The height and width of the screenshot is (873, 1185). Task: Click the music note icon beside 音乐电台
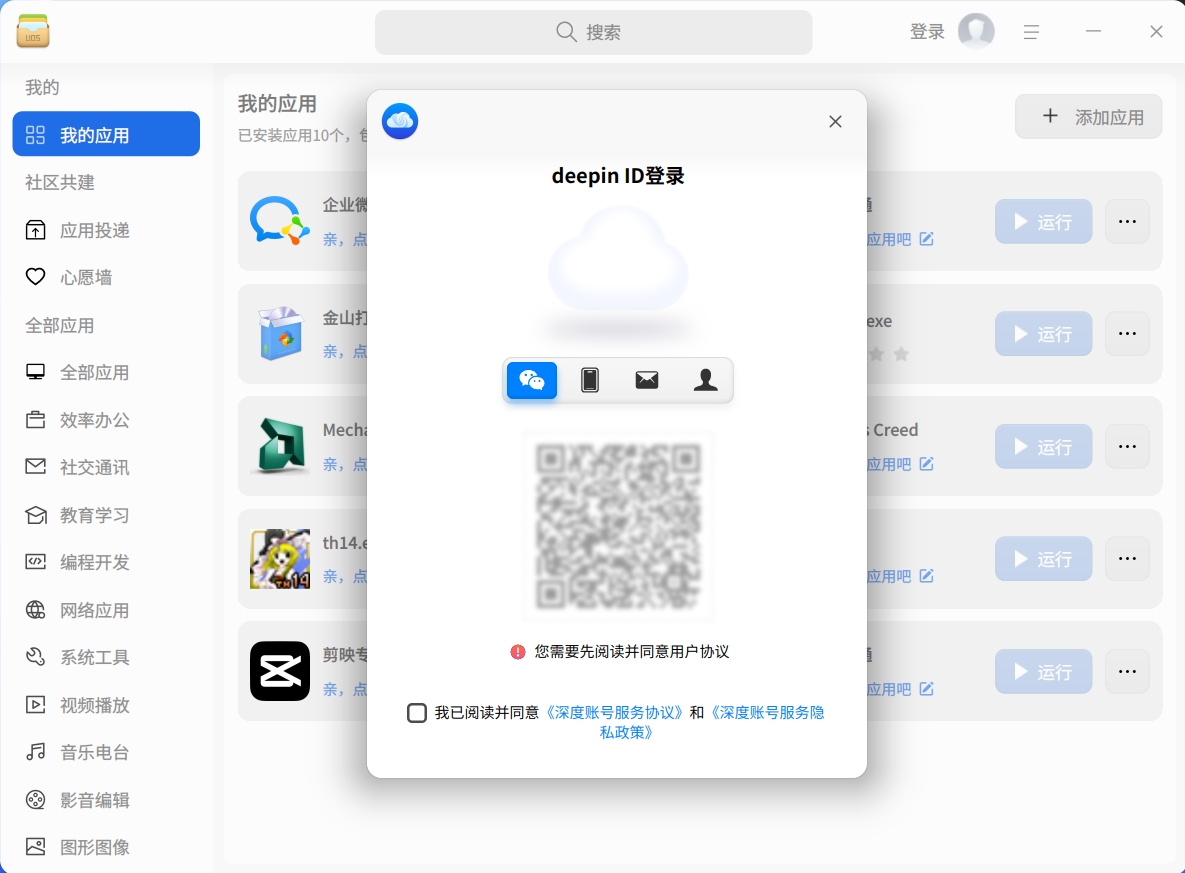tap(36, 752)
